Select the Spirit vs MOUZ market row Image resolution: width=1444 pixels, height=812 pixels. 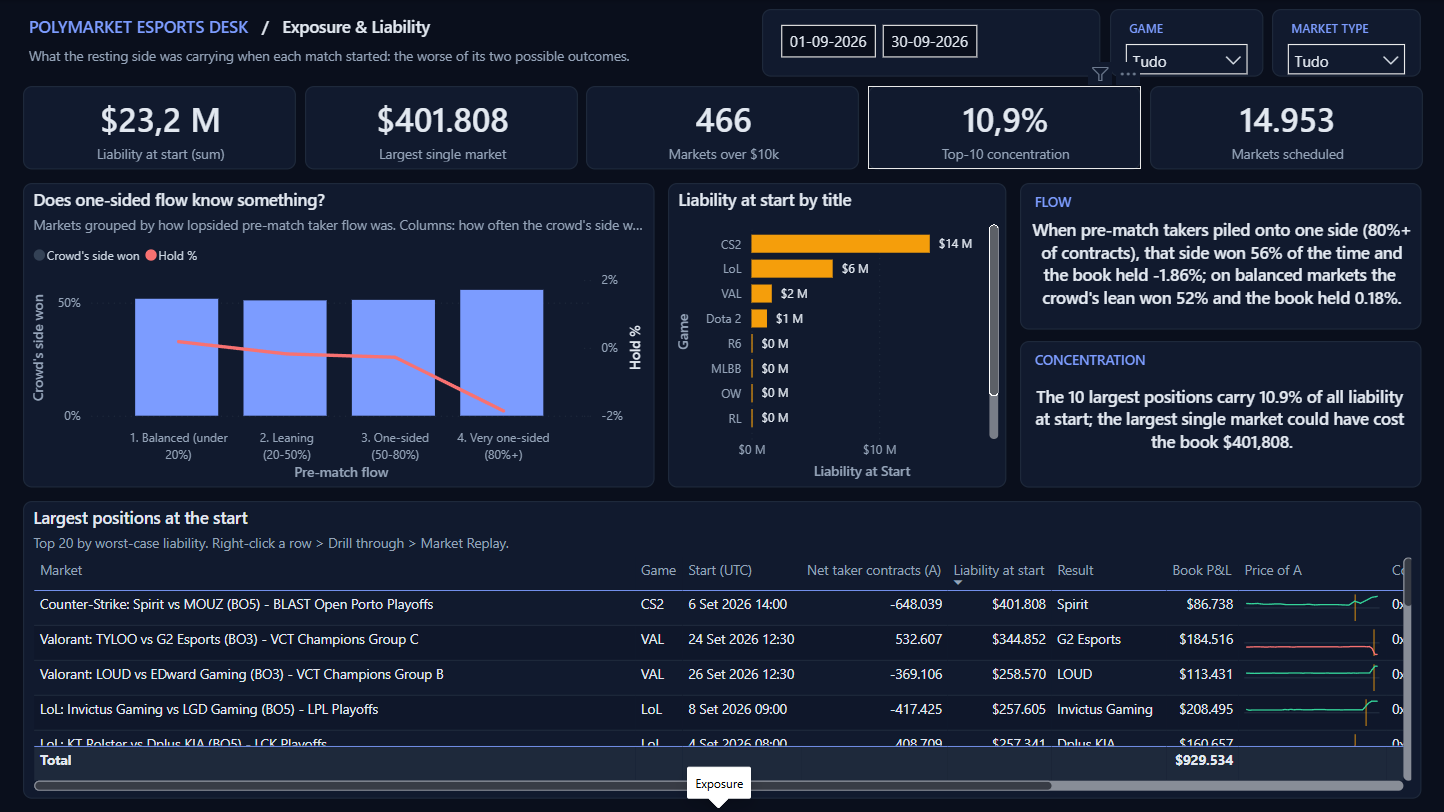(x=718, y=605)
